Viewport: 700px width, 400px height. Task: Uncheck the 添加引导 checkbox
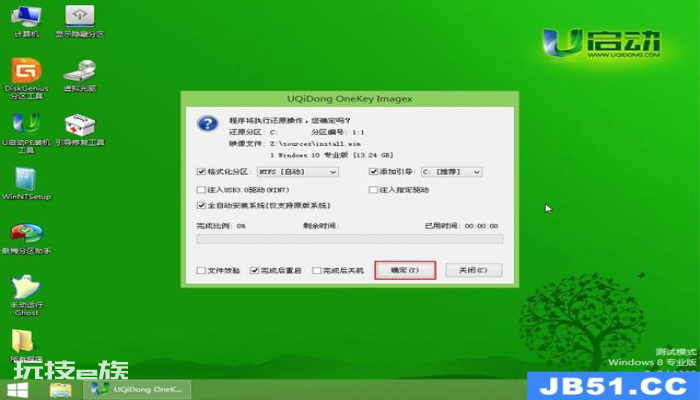pyautogui.click(x=373, y=171)
